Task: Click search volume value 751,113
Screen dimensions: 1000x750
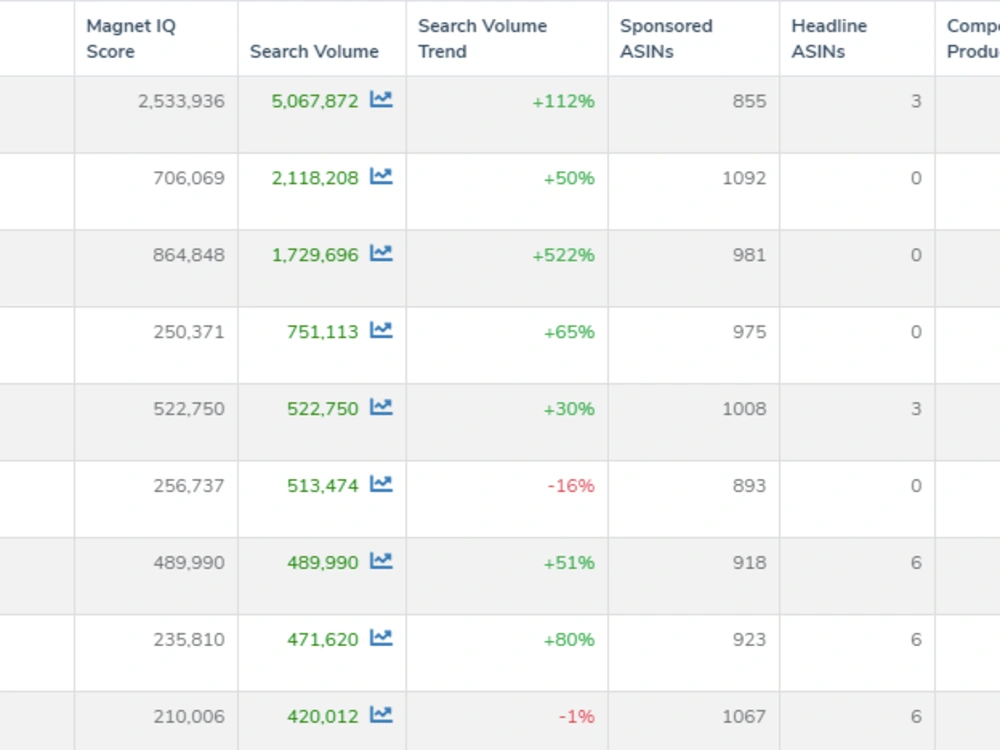Action: 323,332
